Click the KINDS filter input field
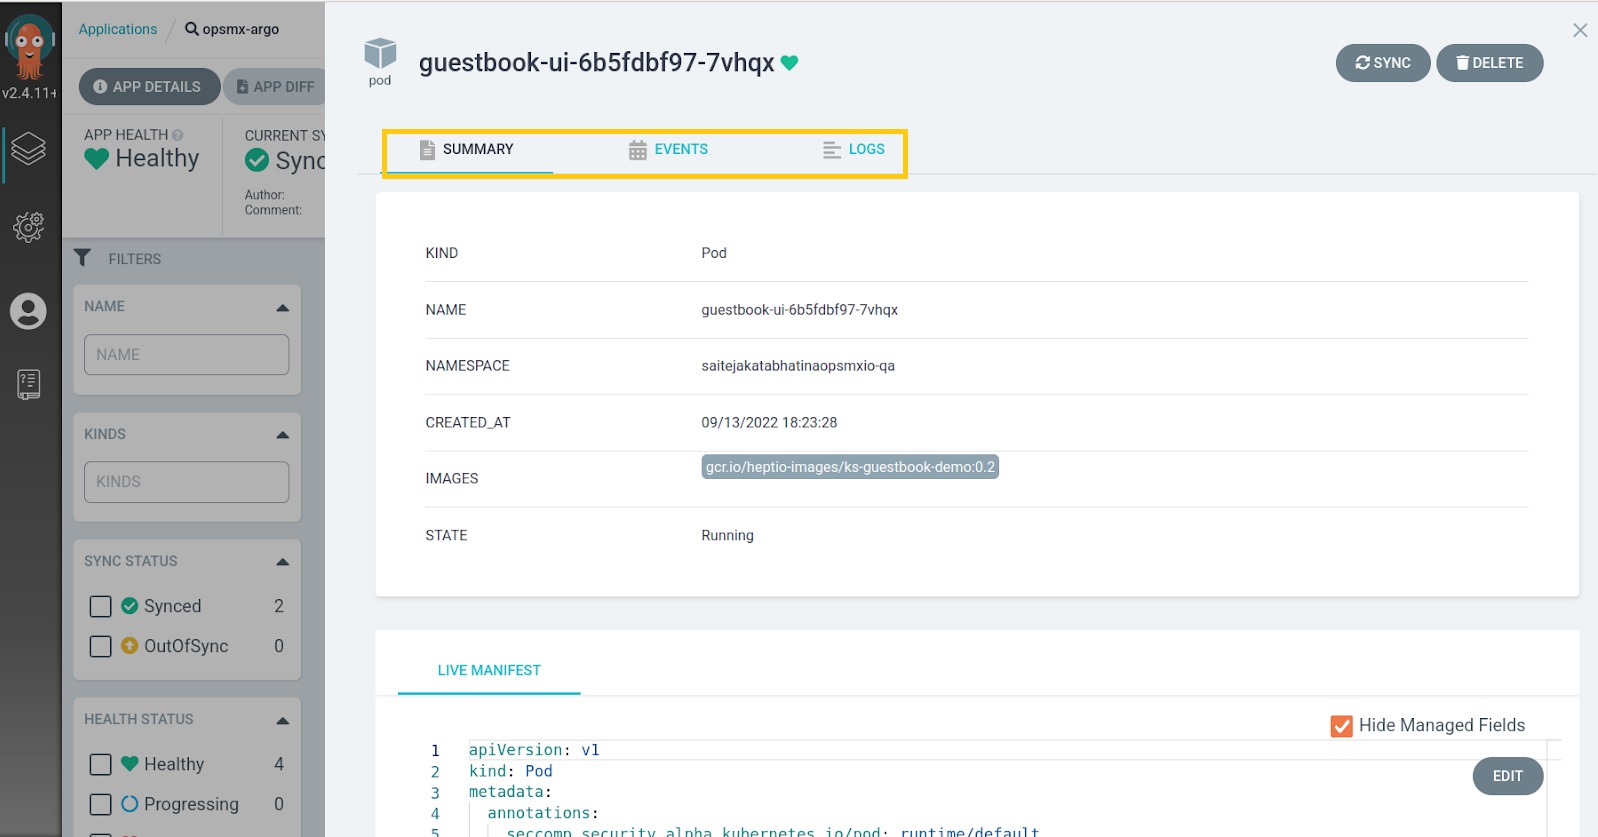 pos(186,482)
